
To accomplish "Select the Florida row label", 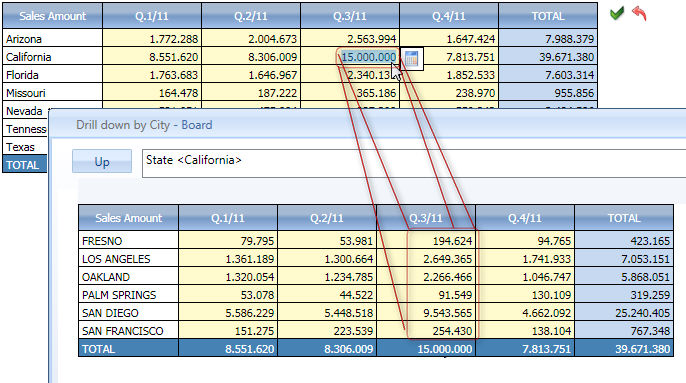I will click(x=22, y=75).
